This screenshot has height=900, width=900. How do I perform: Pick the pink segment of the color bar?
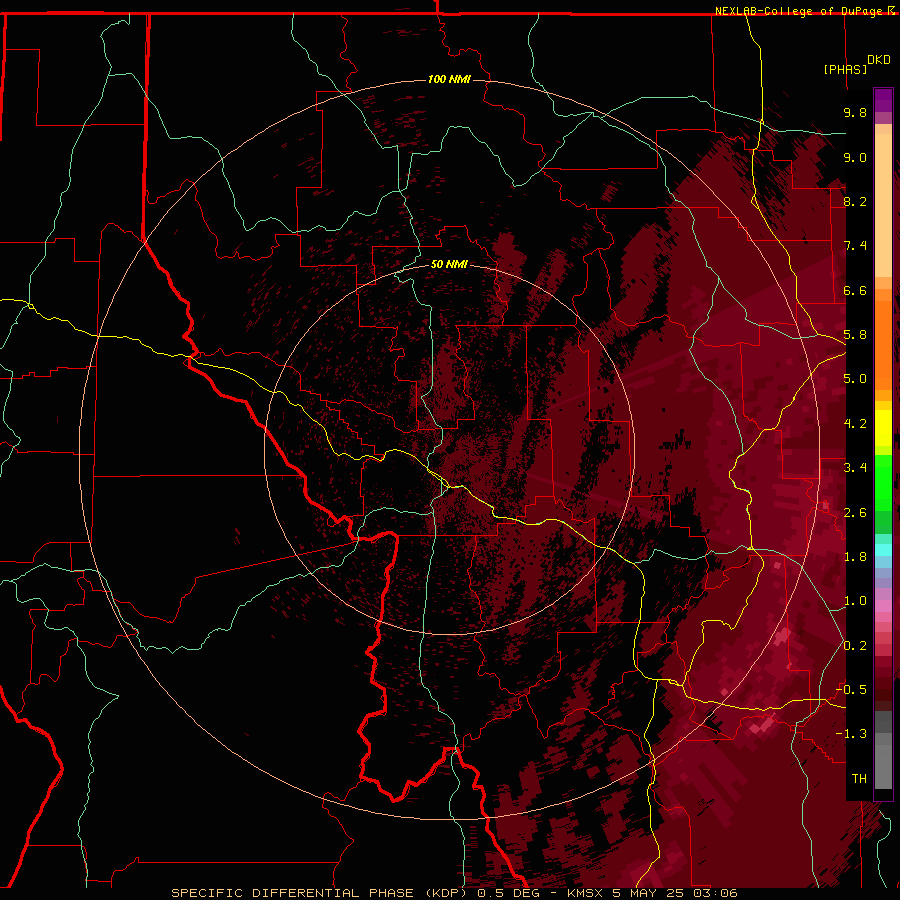click(883, 606)
